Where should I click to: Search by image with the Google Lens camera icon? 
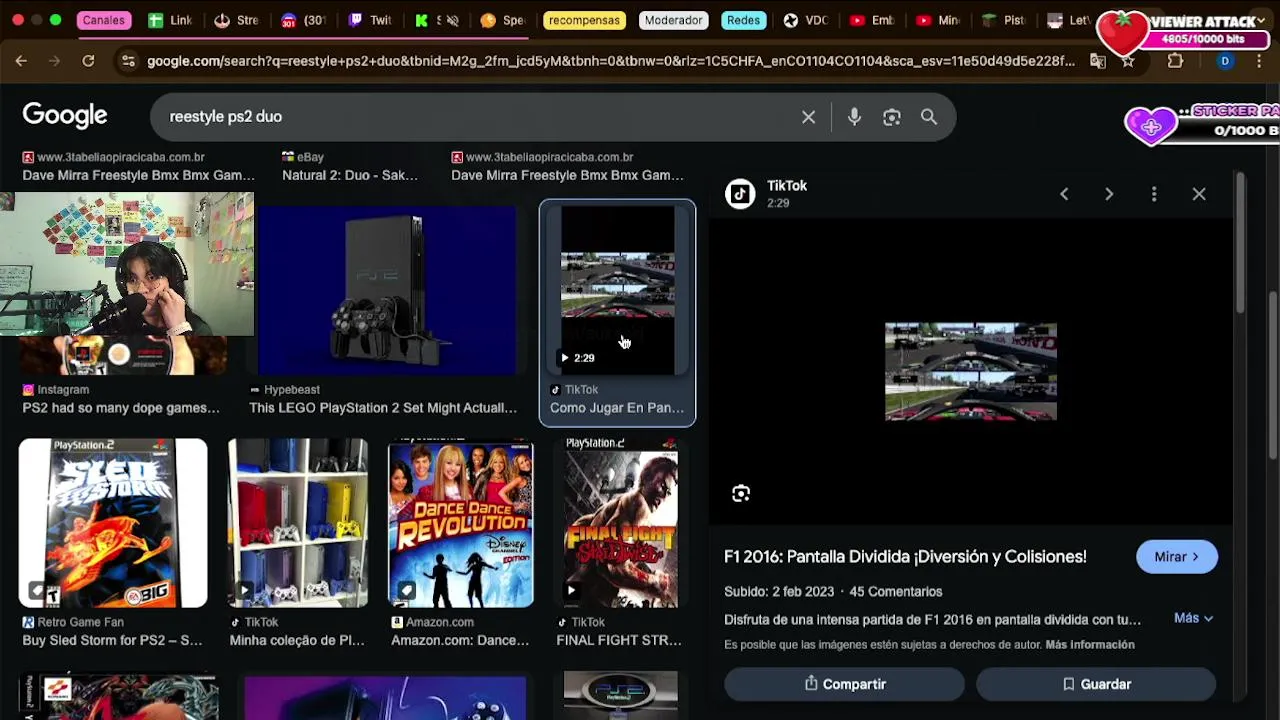(x=892, y=117)
